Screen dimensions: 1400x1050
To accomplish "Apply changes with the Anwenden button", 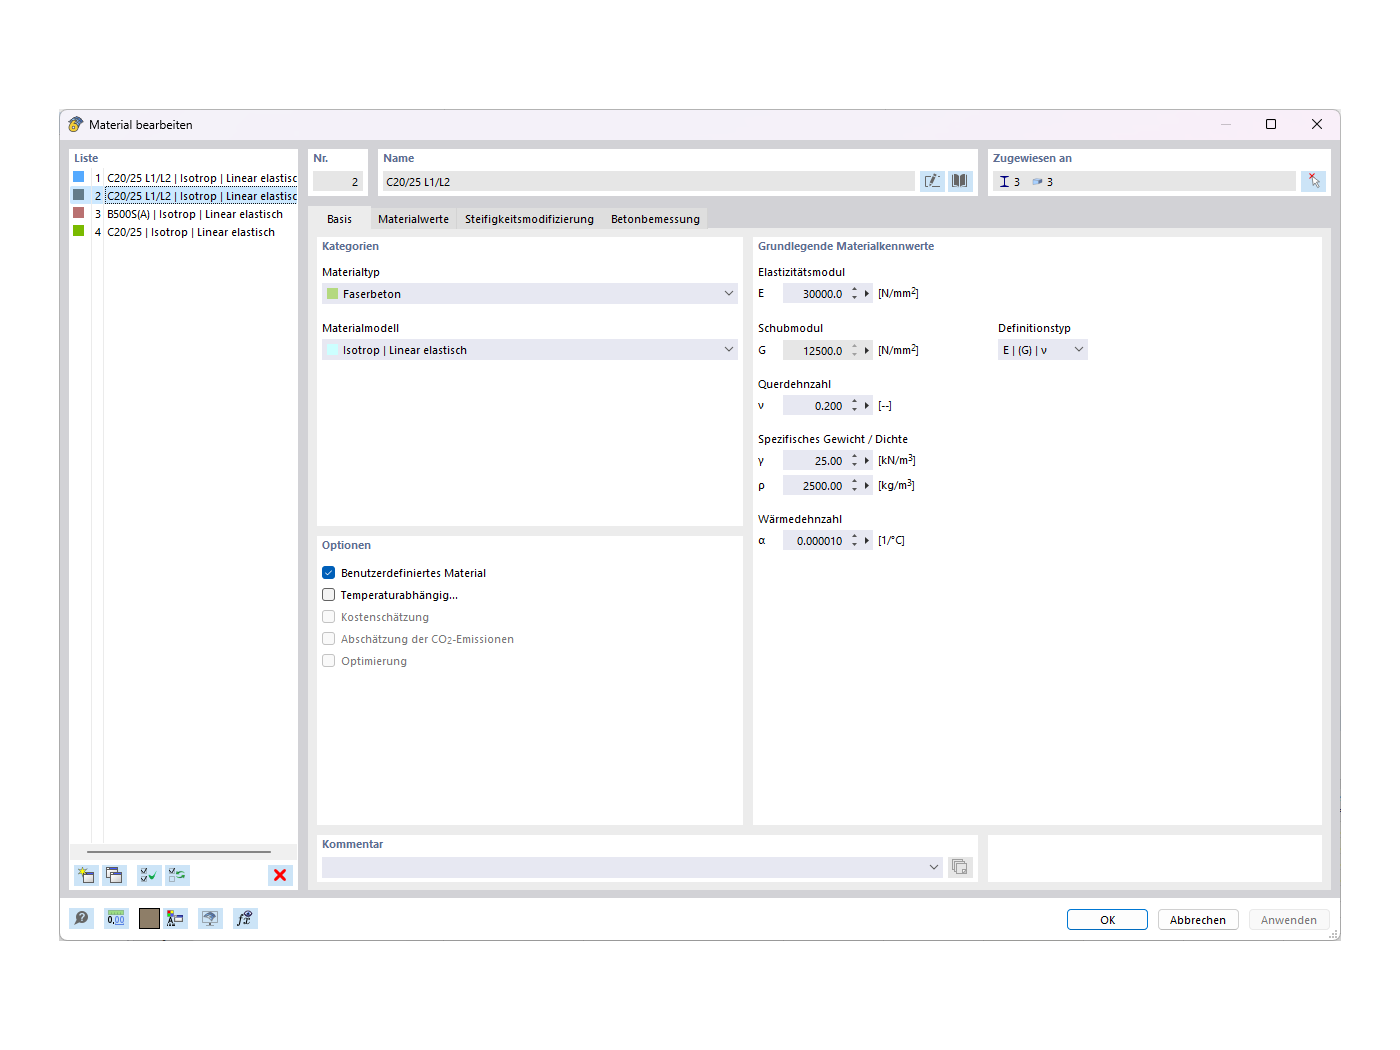I will tap(1288, 919).
